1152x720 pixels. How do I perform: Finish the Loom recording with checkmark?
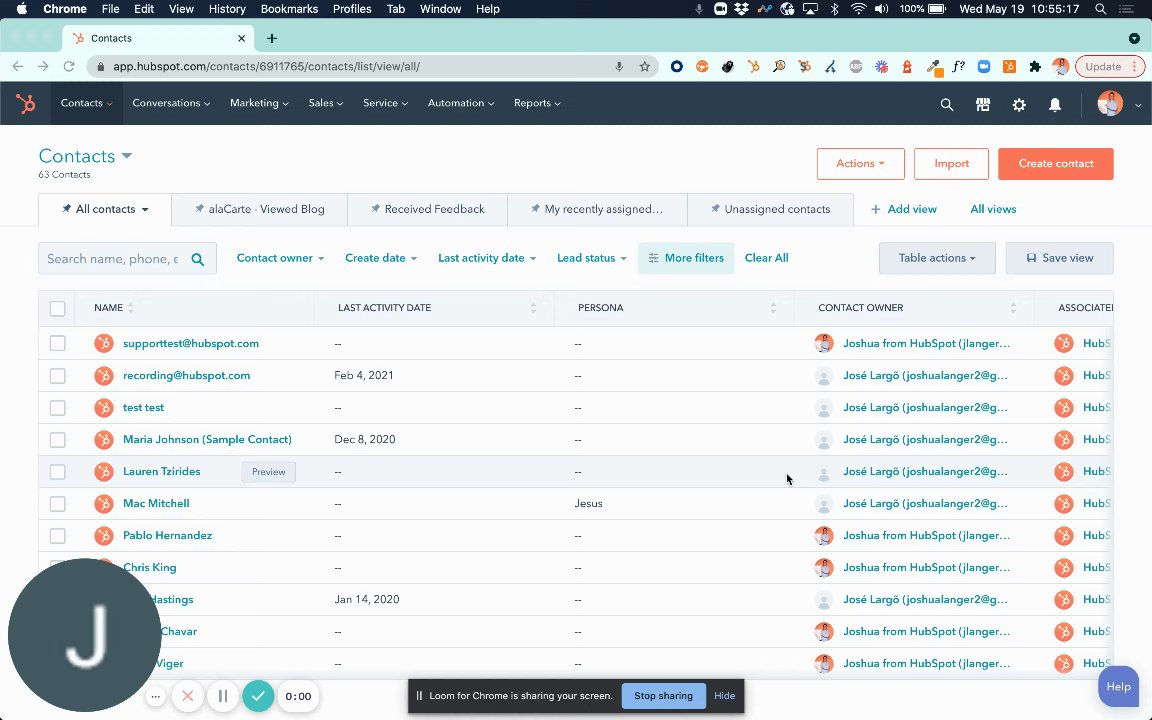point(258,696)
